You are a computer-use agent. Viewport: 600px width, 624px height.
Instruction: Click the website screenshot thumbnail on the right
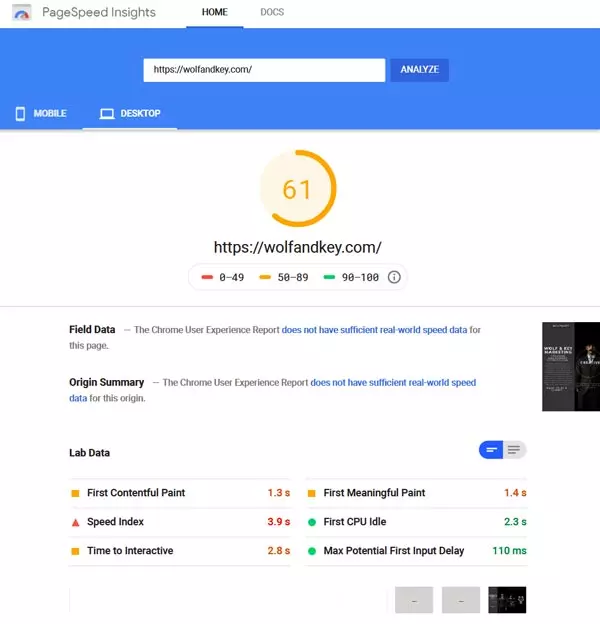[571, 367]
